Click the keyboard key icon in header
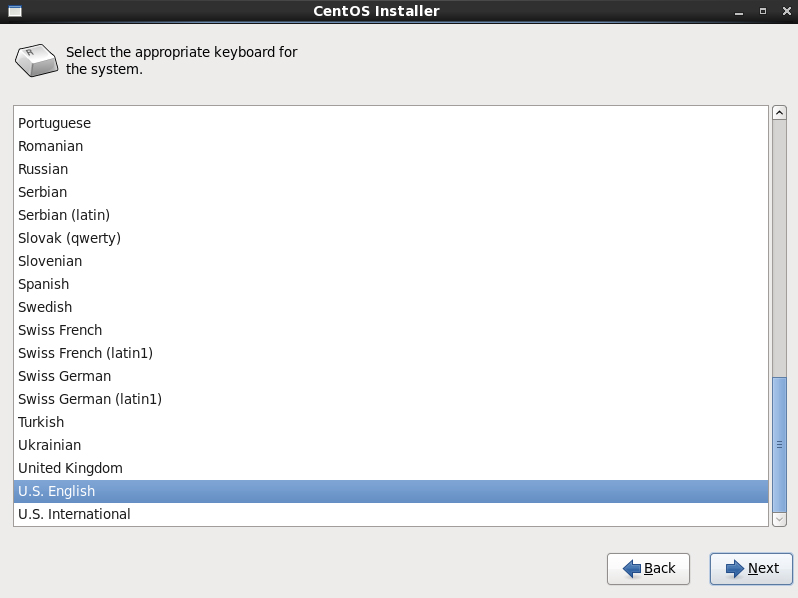Viewport: 798px width, 598px height. pyautogui.click(x=37, y=61)
